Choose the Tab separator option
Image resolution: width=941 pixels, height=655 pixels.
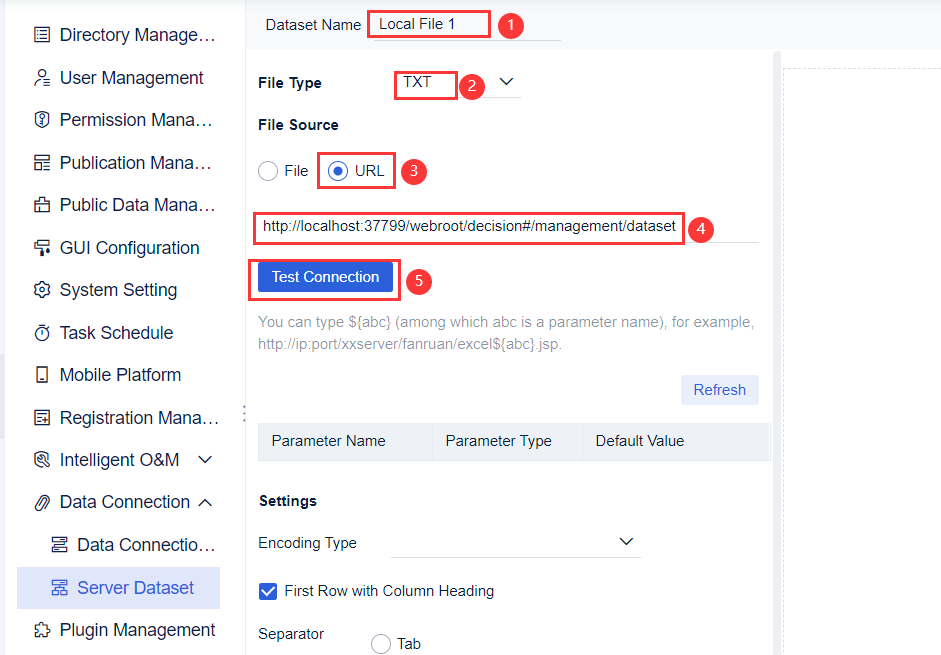[381, 644]
